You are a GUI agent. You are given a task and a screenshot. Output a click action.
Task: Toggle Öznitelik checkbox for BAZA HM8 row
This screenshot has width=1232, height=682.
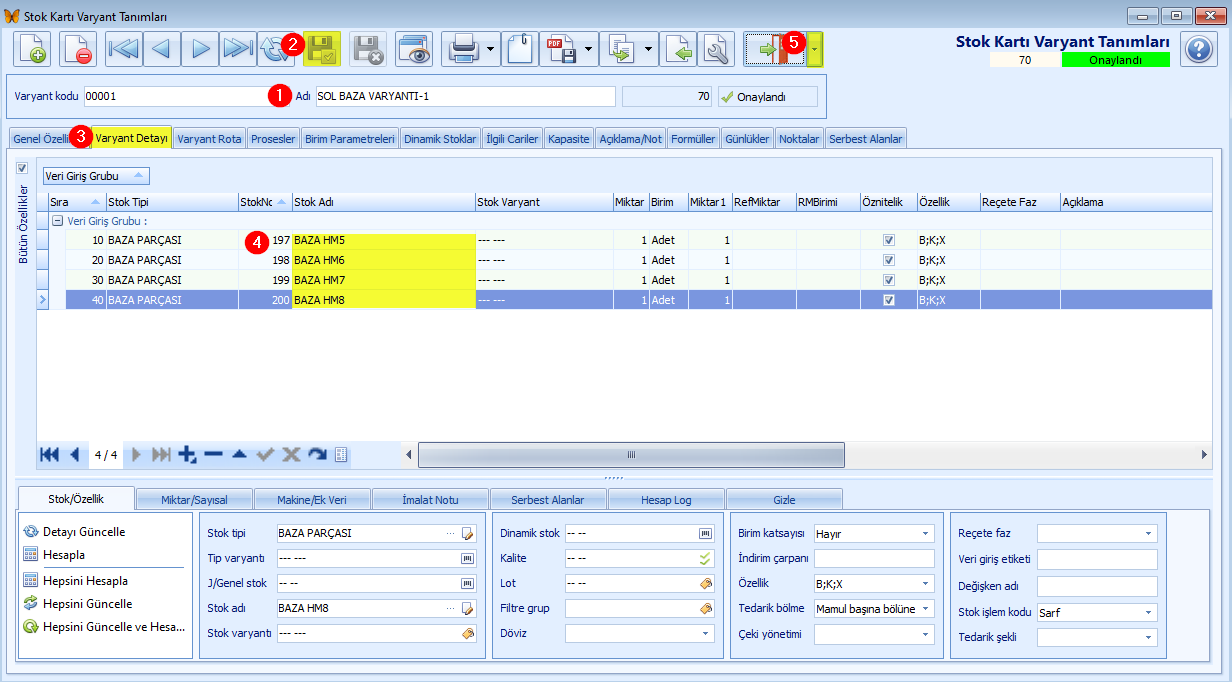[889, 300]
